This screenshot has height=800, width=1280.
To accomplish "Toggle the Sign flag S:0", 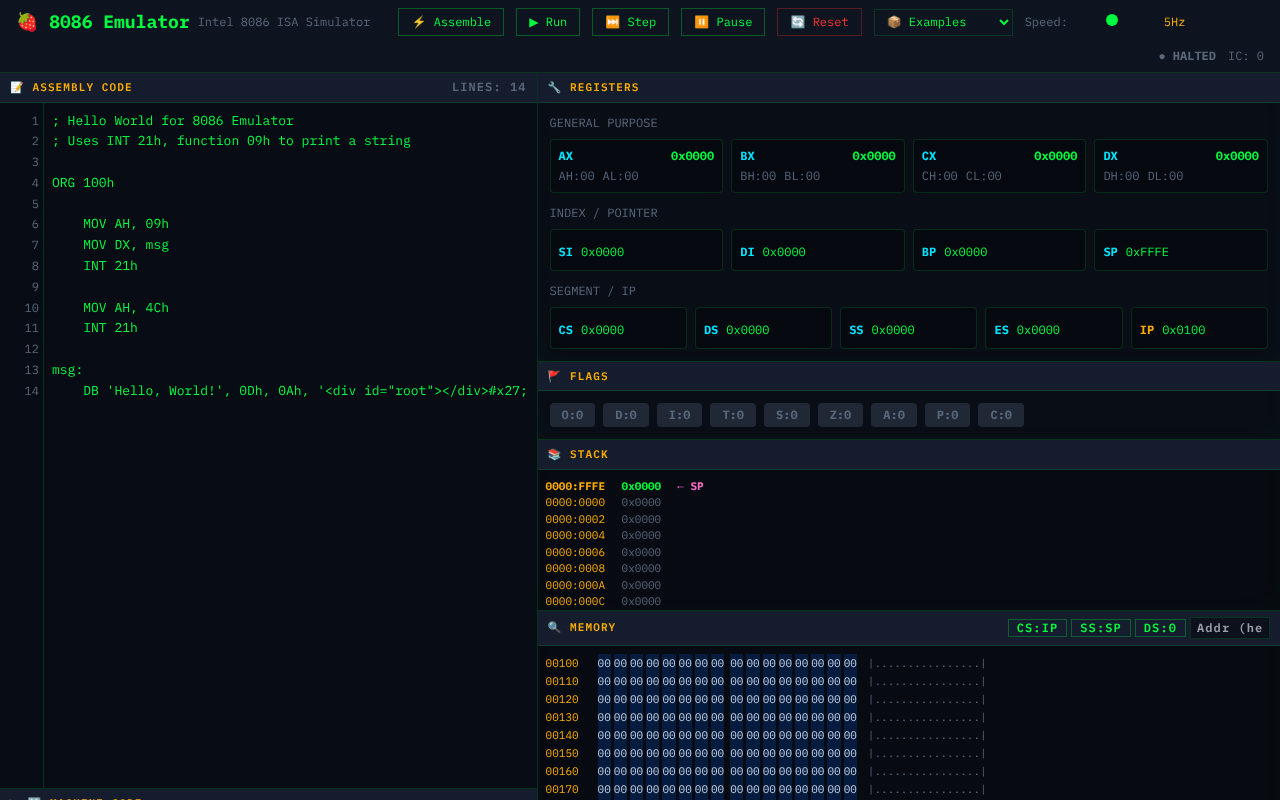I will click(x=787, y=415).
